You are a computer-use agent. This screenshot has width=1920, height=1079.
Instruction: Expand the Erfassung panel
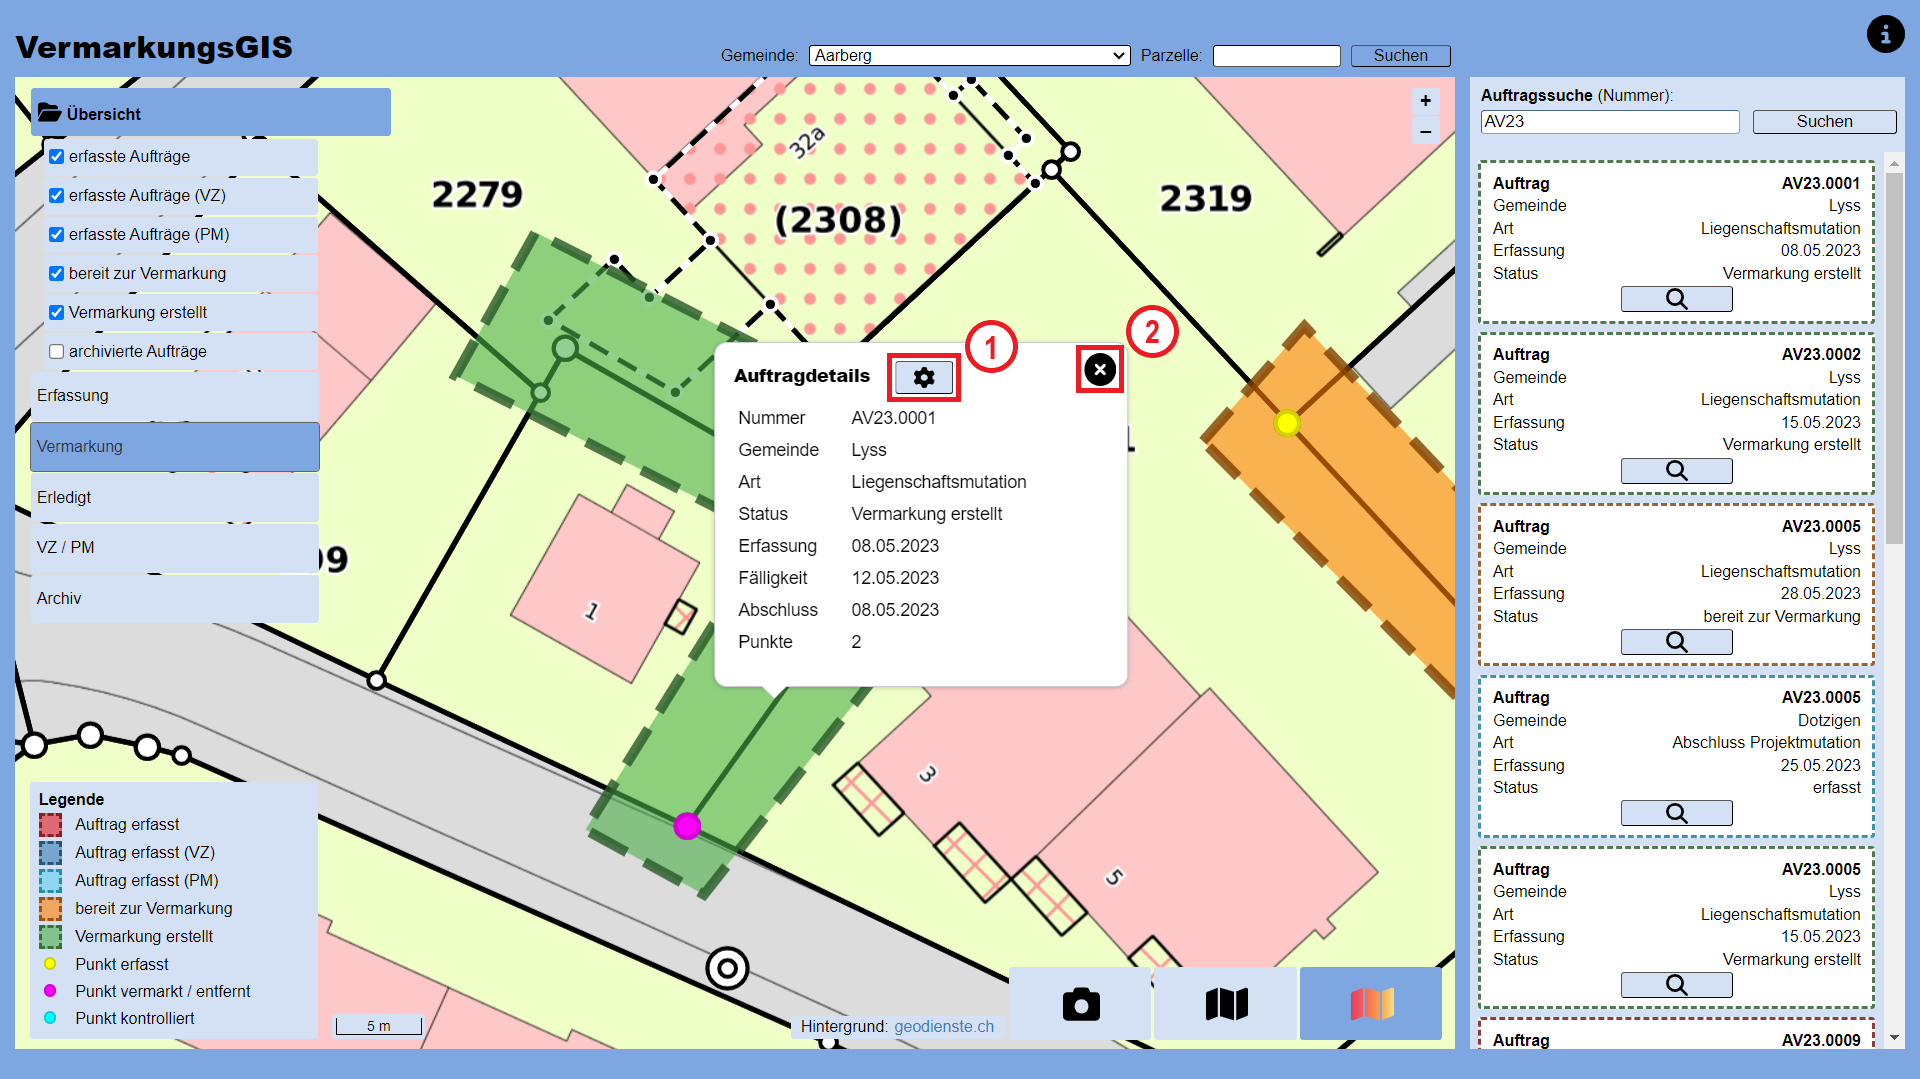(174, 395)
